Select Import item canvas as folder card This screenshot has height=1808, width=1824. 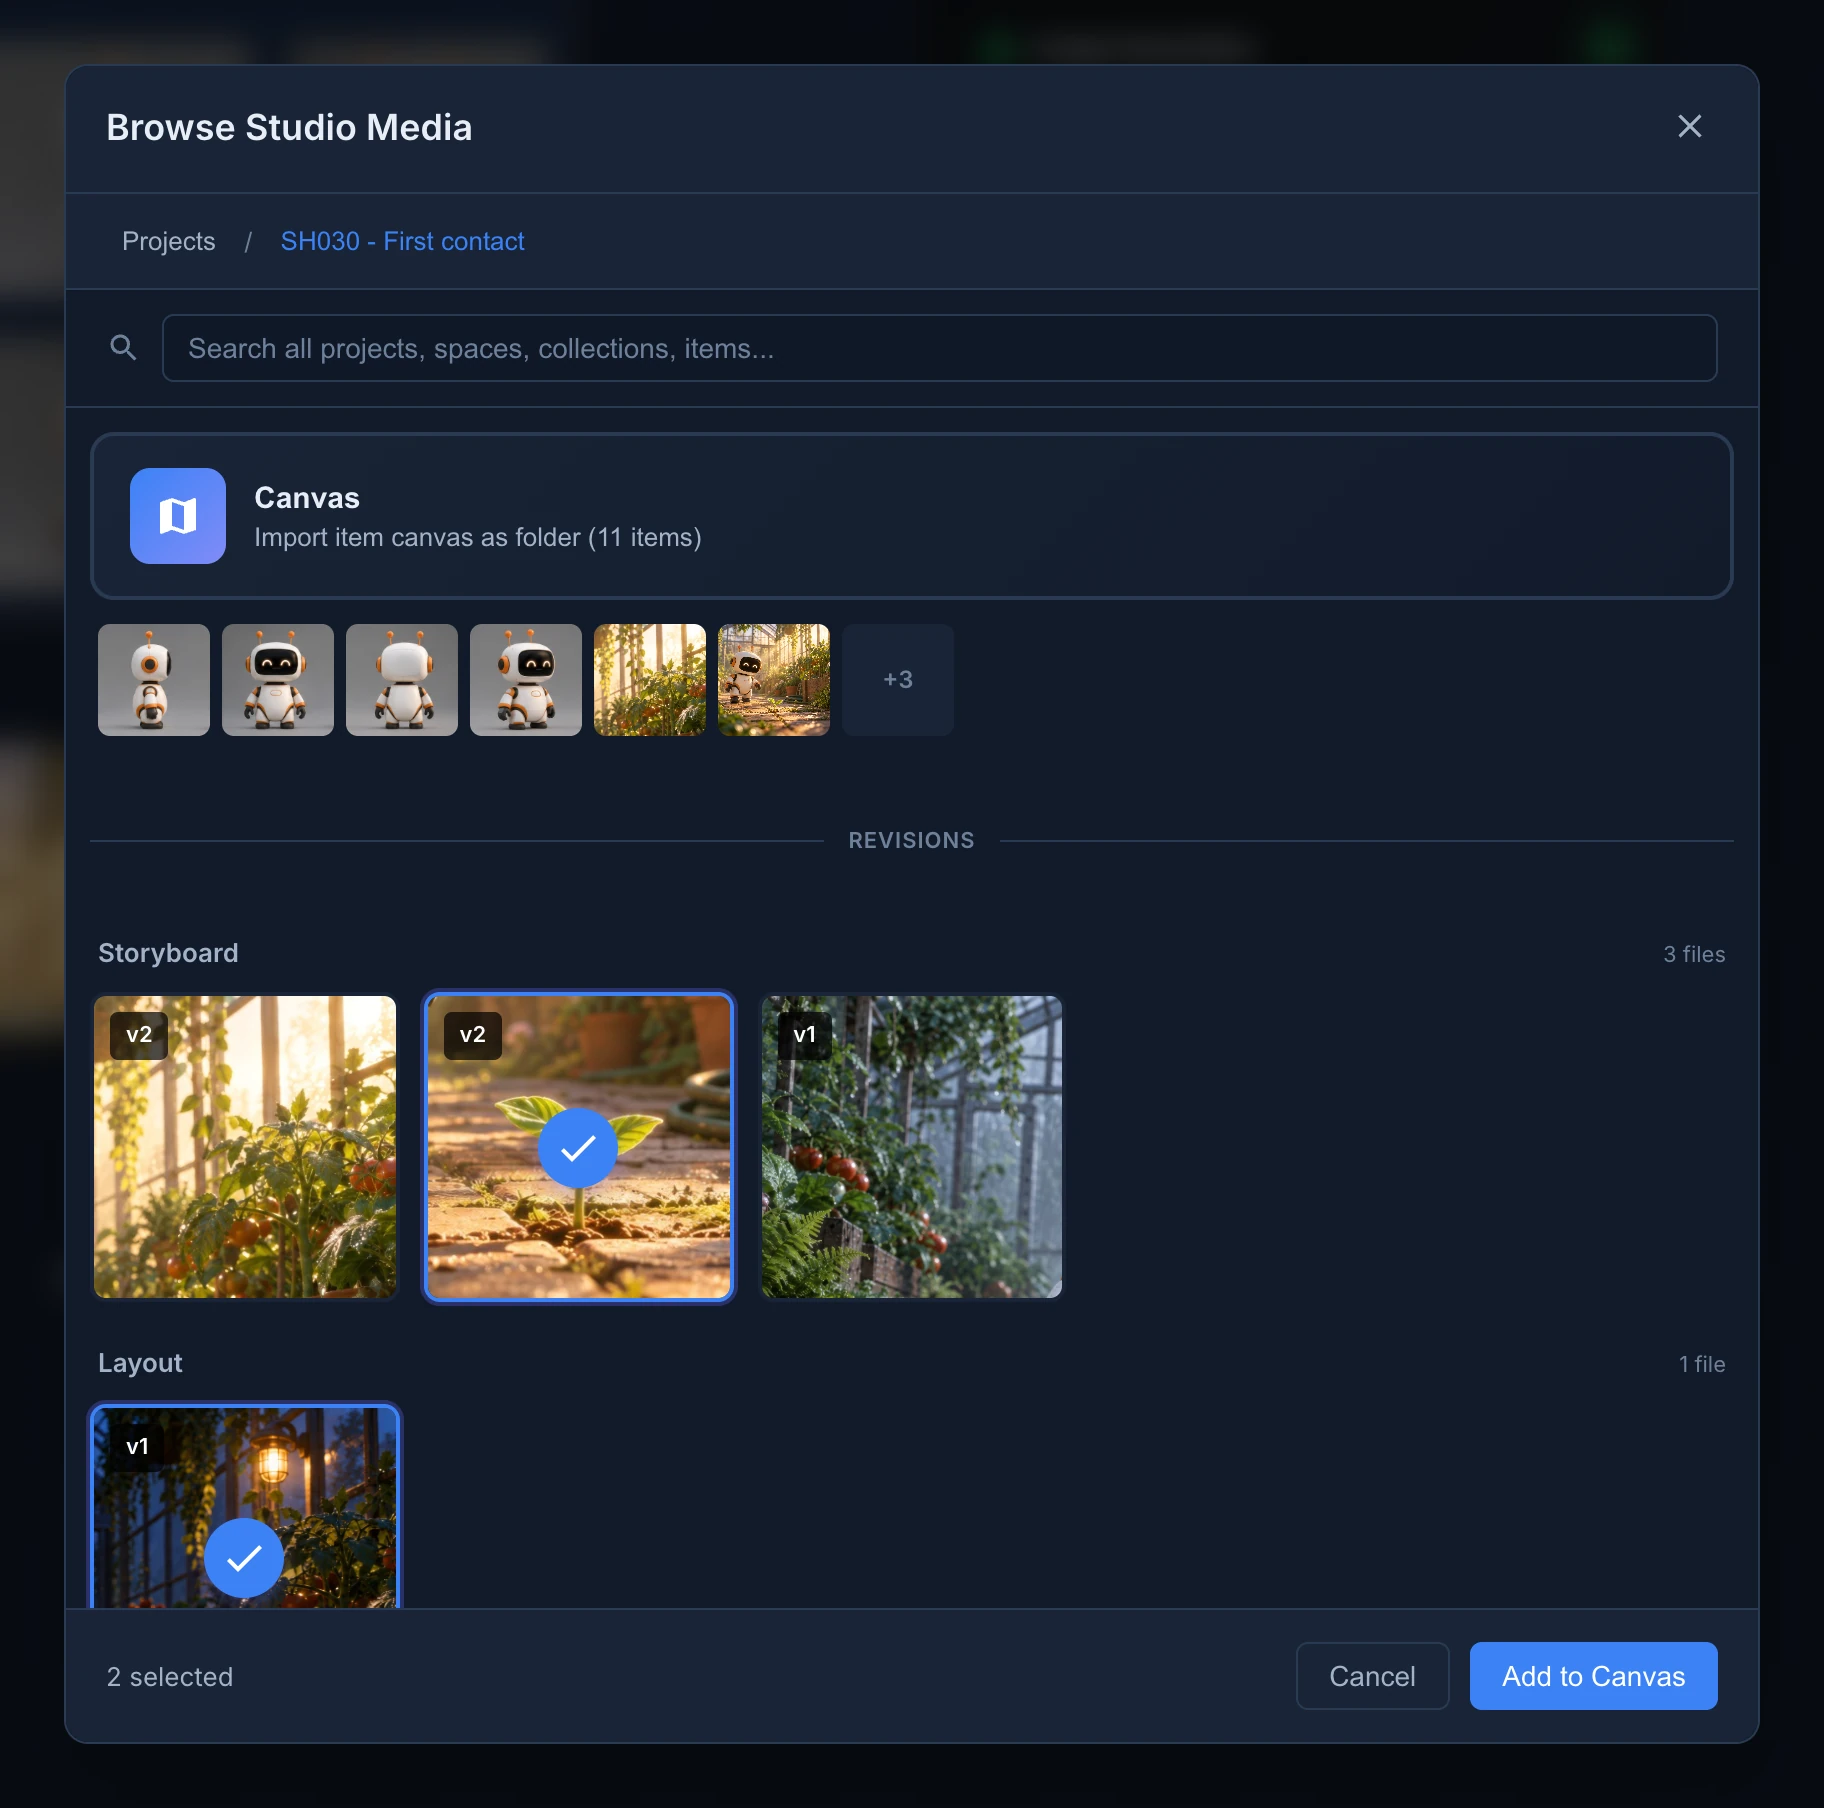coord(911,516)
